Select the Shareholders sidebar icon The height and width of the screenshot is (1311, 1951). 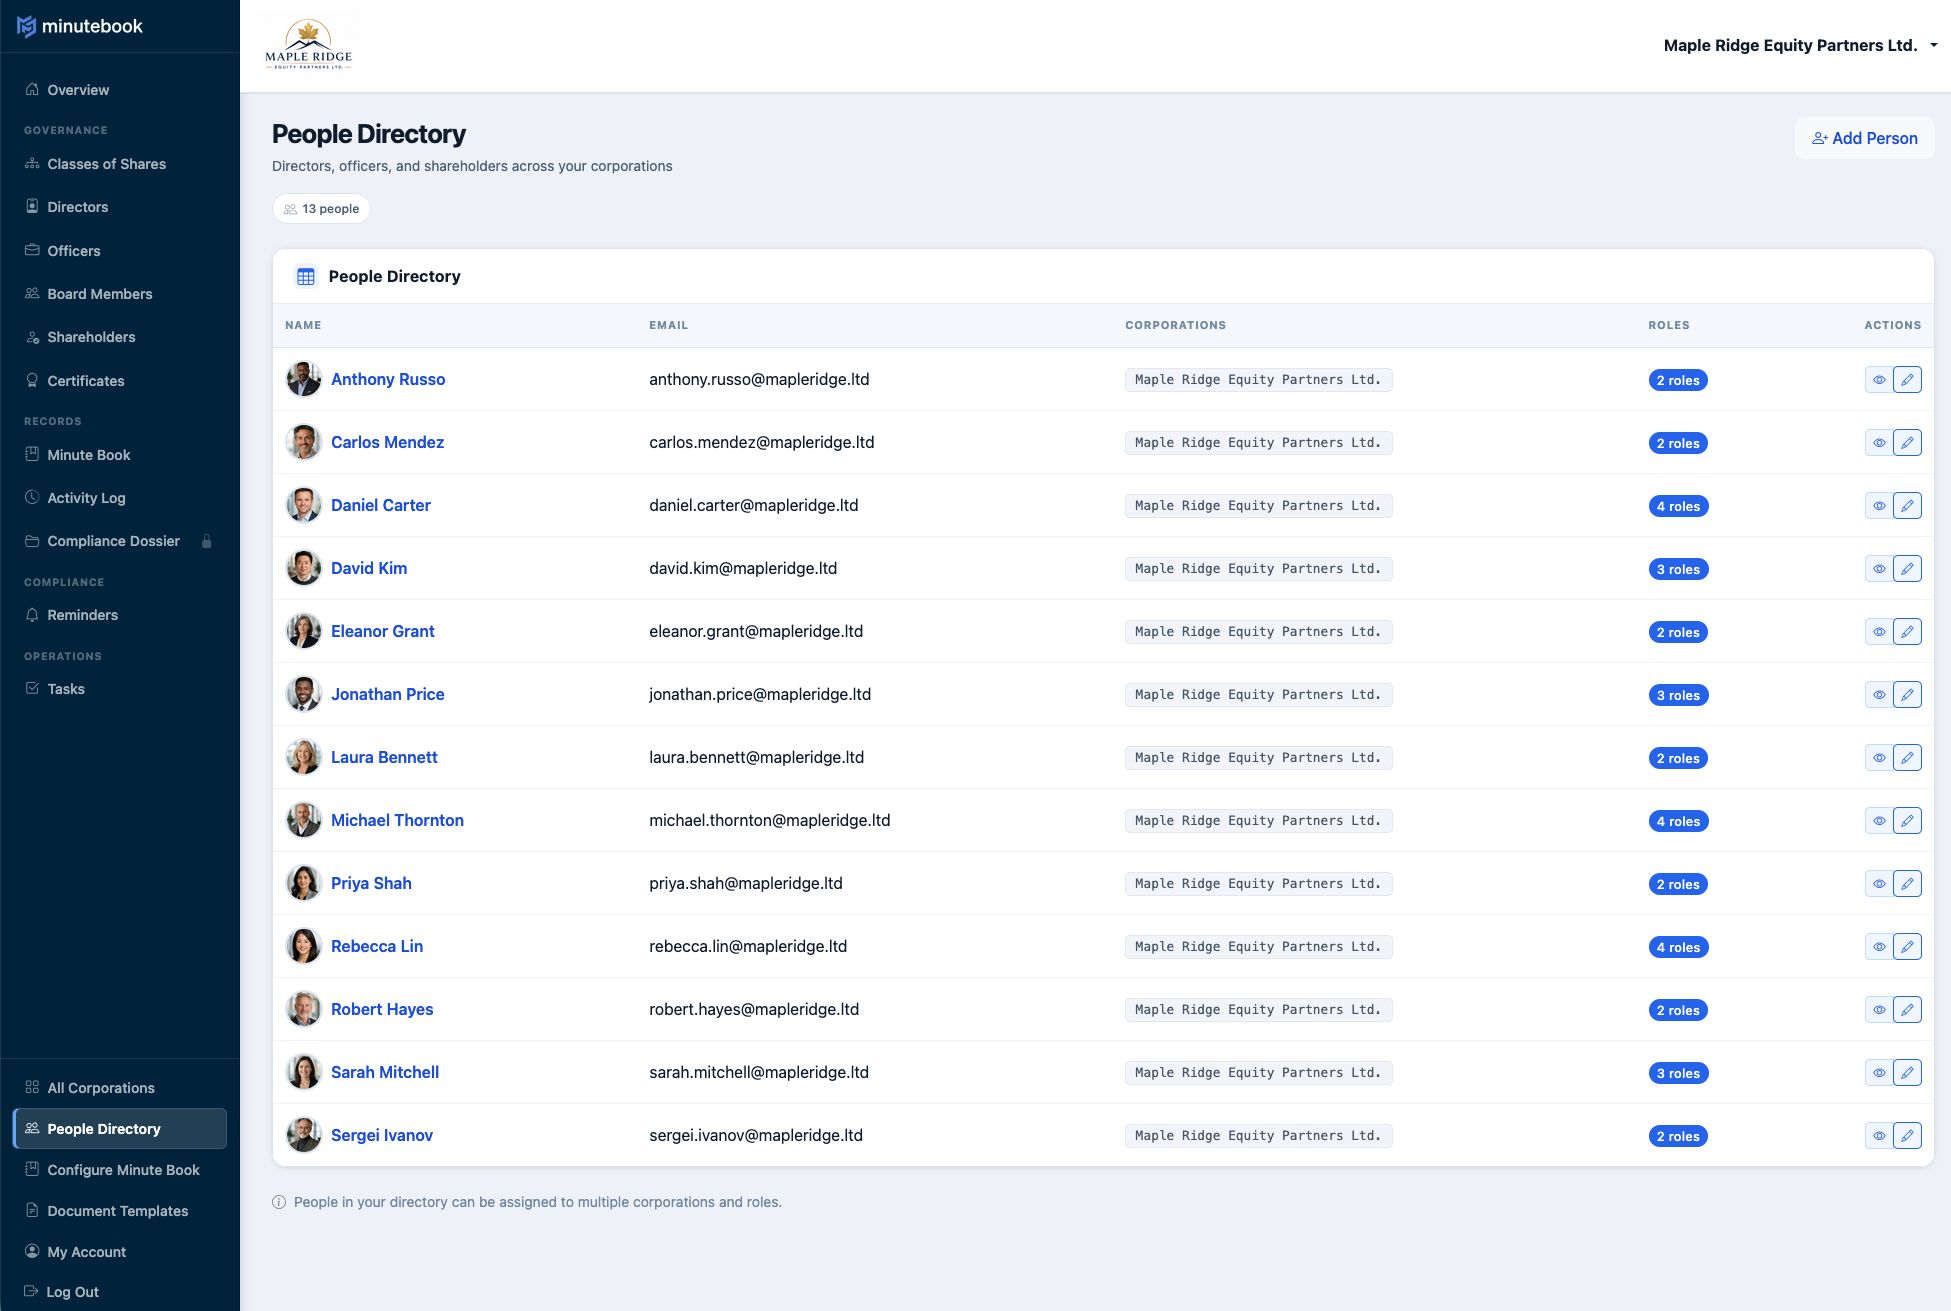tap(32, 337)
